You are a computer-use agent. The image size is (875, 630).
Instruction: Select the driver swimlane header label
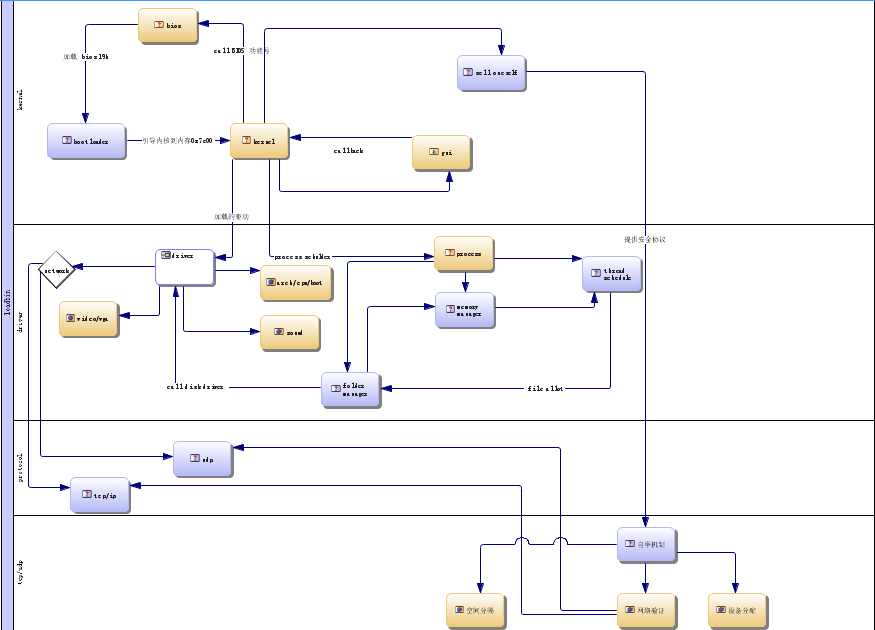point(20,322)
